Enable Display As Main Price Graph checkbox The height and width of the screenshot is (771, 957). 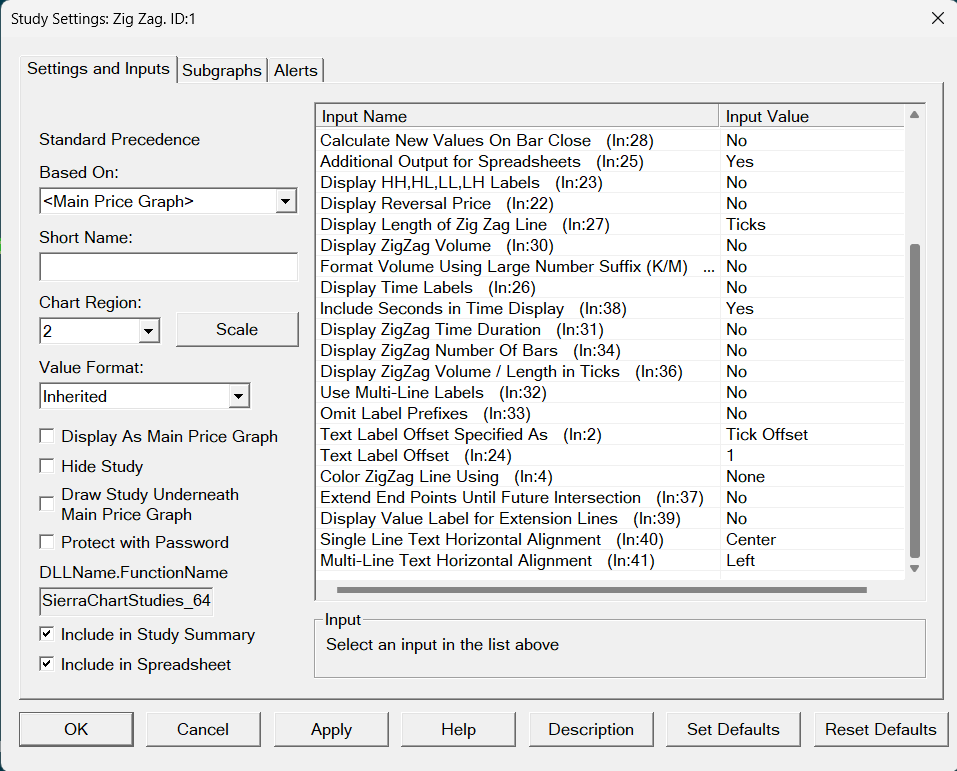[47, 436]
